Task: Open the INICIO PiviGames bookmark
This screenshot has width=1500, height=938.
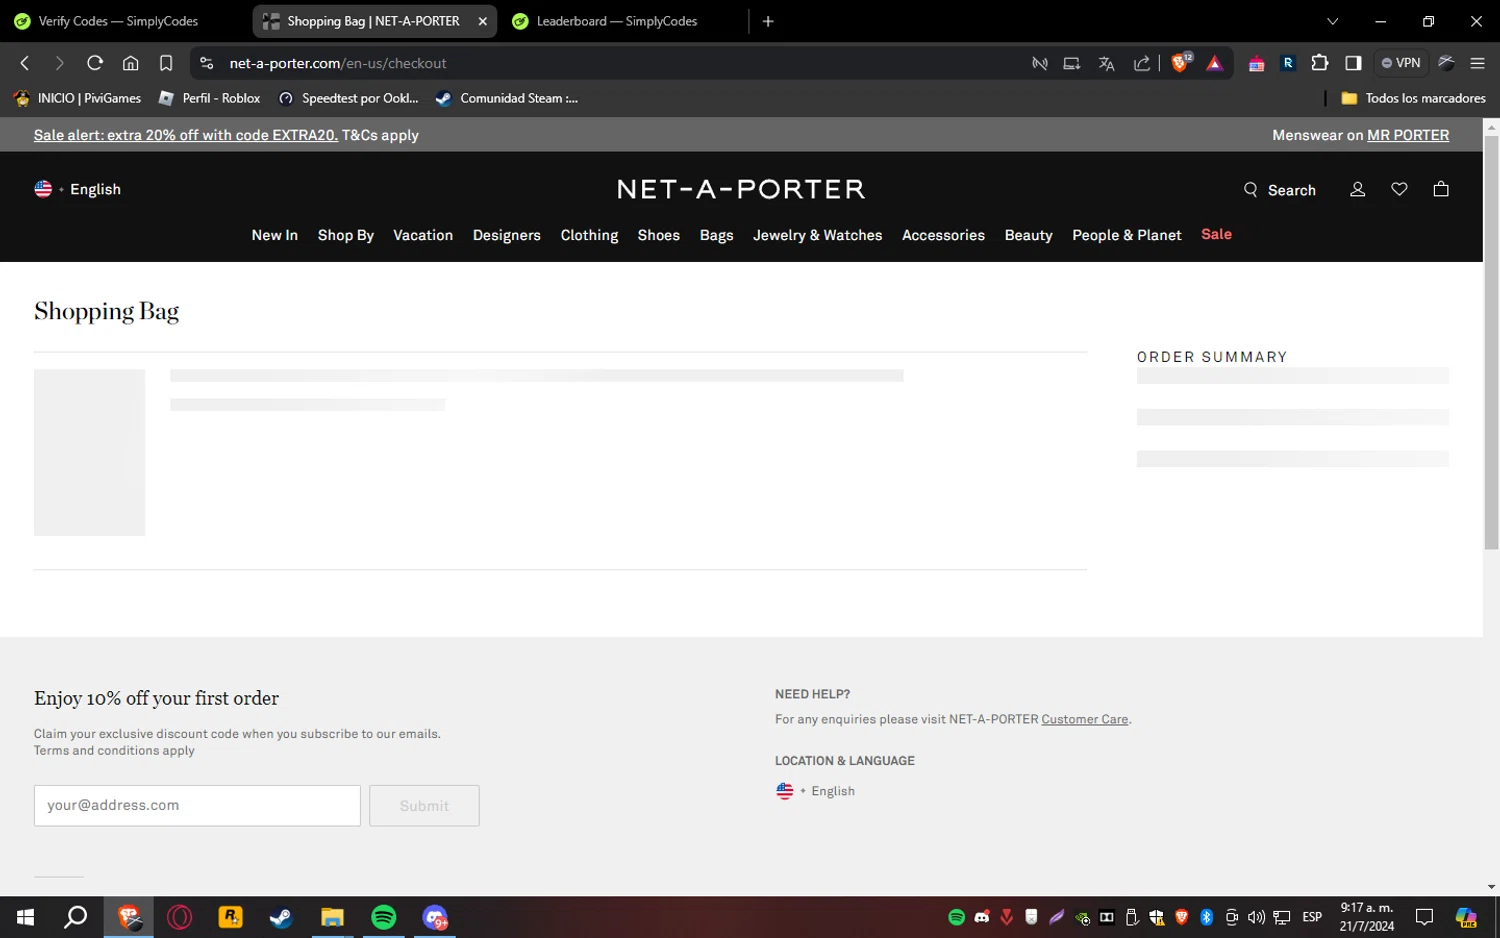Action: (x=78, y=98)
